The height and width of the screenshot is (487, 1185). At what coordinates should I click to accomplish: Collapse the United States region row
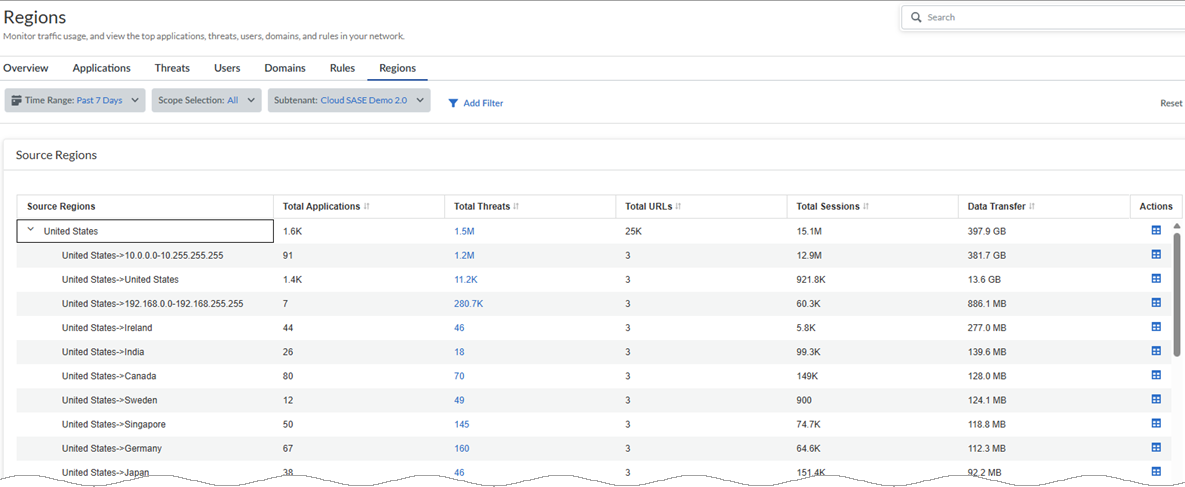(x=31, y=230)
